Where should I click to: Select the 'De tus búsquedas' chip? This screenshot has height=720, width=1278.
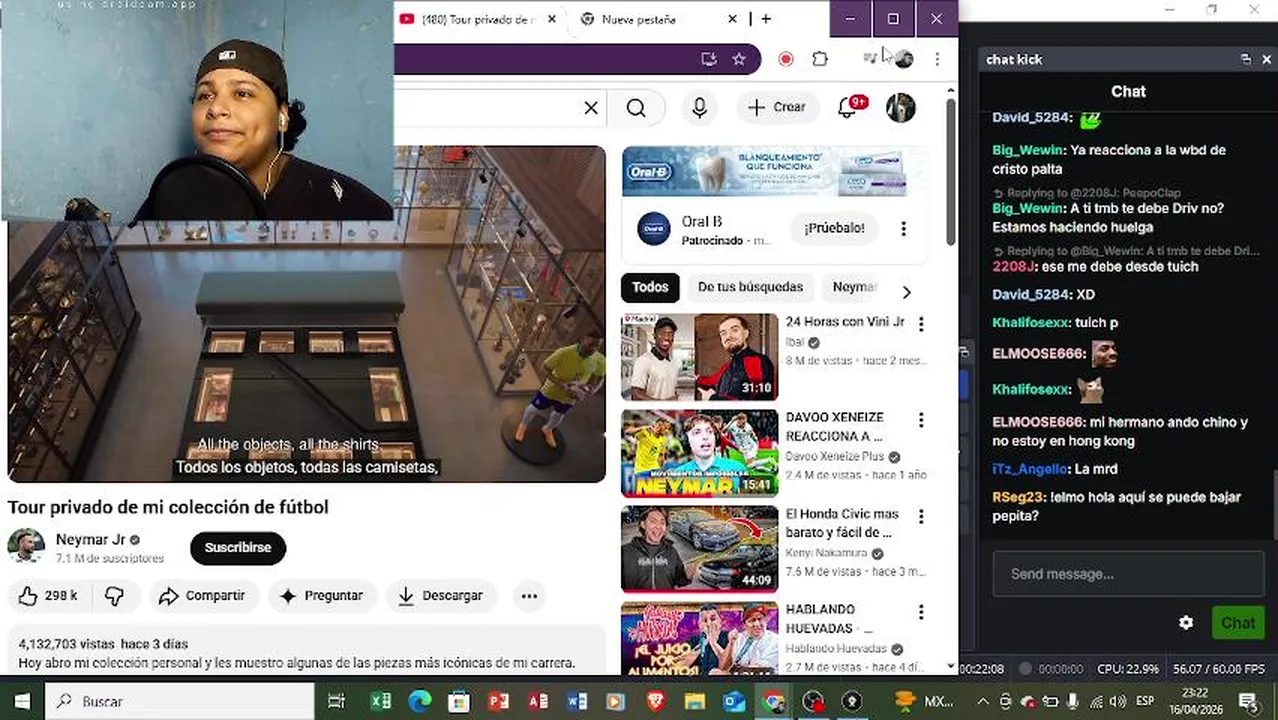[x=750, y=287]
